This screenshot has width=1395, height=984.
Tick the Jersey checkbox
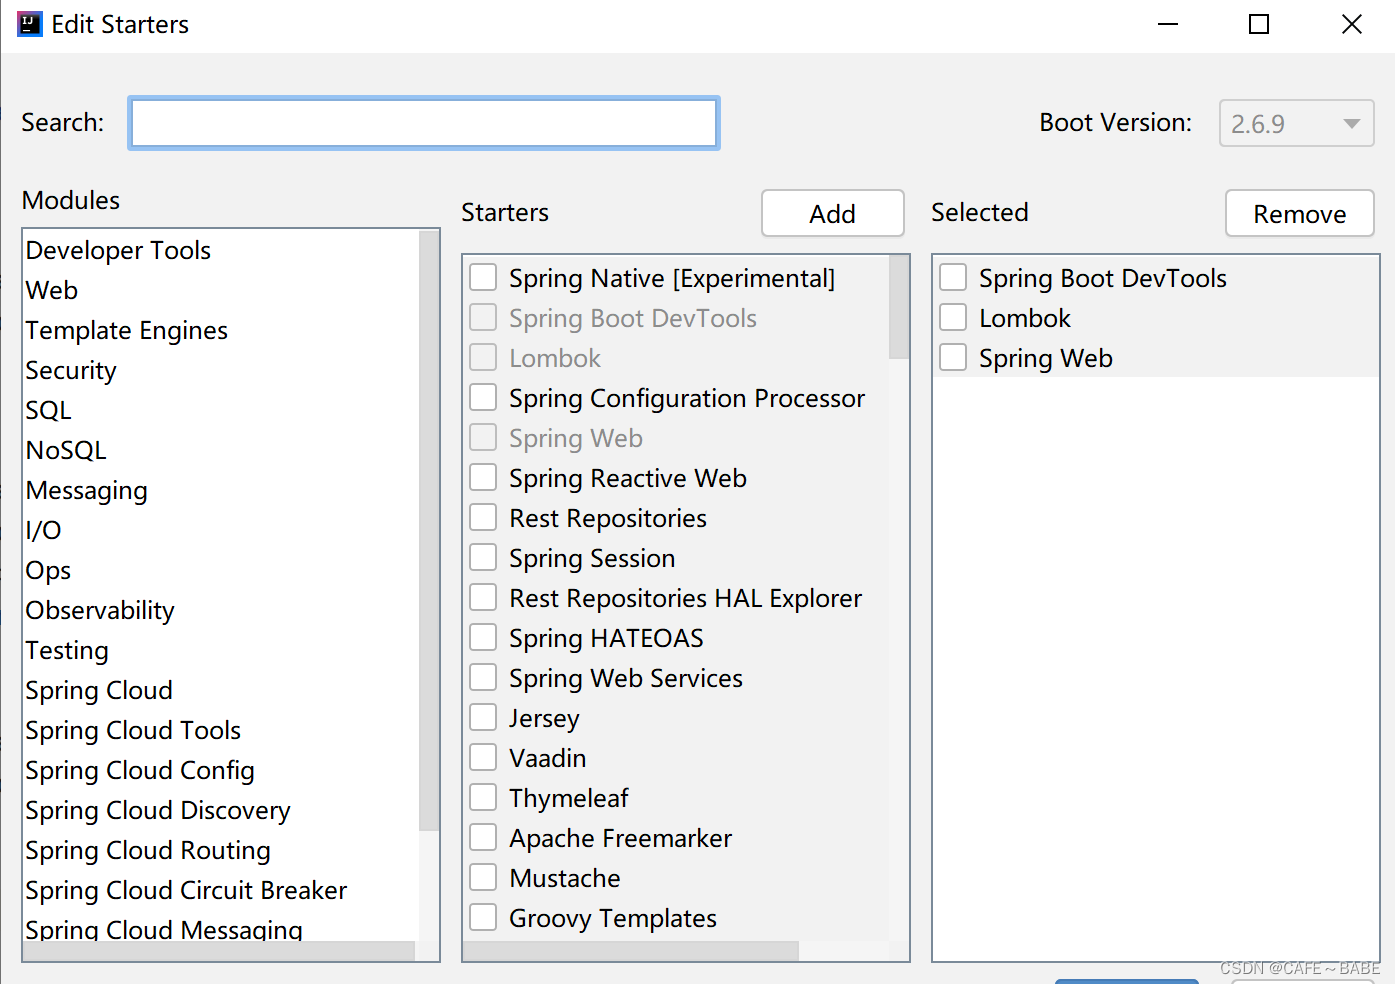483,717
